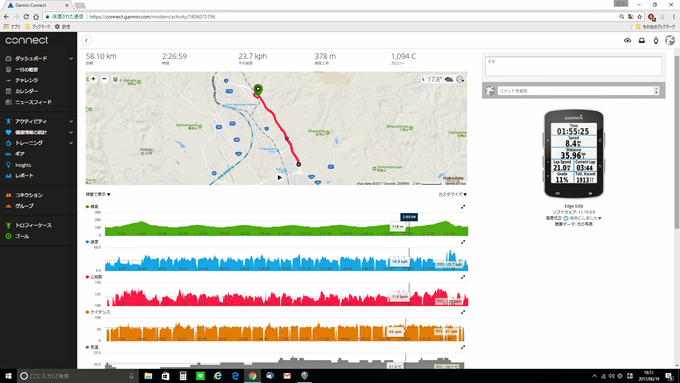Click the route end point marker
The width and height of the screenshot is (680, 383).
pyautogui.click(x=298, y=164)
